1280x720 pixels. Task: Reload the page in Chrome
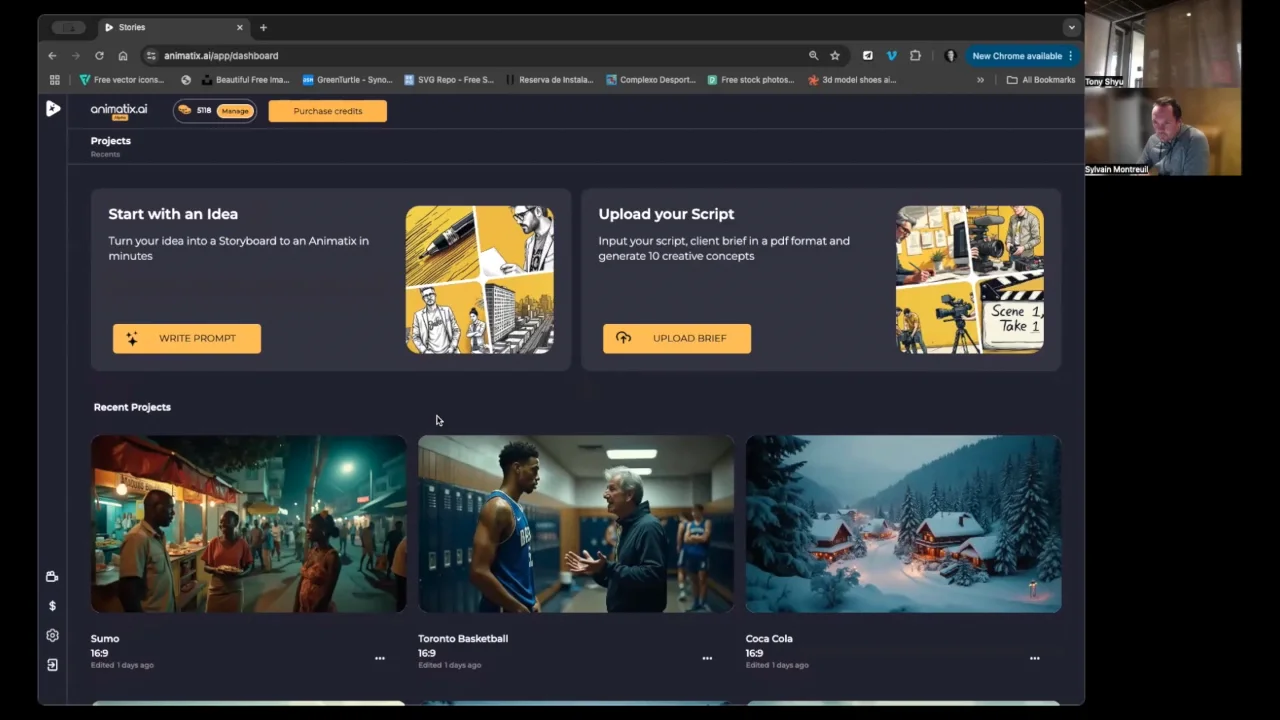click(99, 56)
